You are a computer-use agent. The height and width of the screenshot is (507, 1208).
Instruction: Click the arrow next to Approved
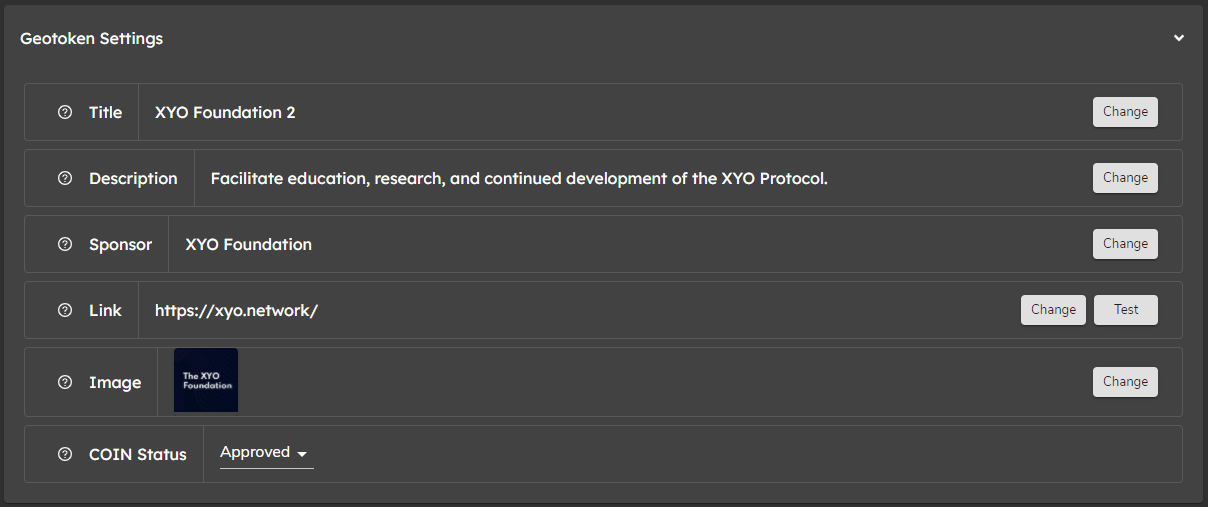pos(302,454)
